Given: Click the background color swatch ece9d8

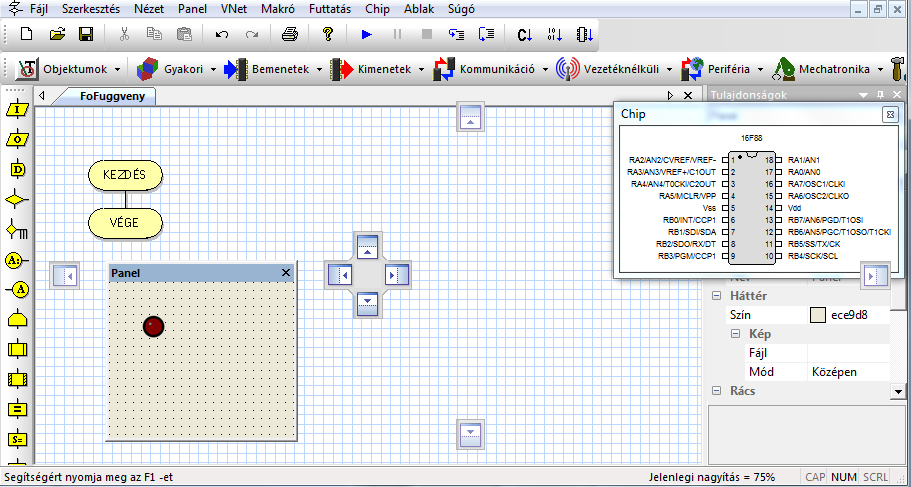Looking at the screenshot, I should coord(817,315).
